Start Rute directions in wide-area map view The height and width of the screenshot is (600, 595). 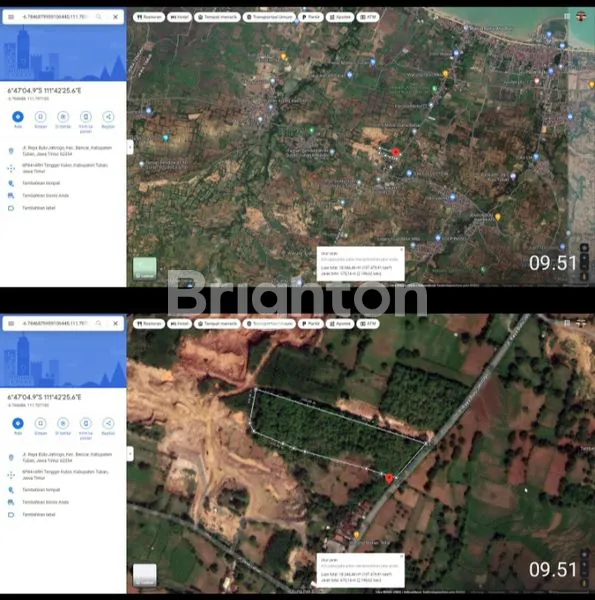tap(18, 117)
